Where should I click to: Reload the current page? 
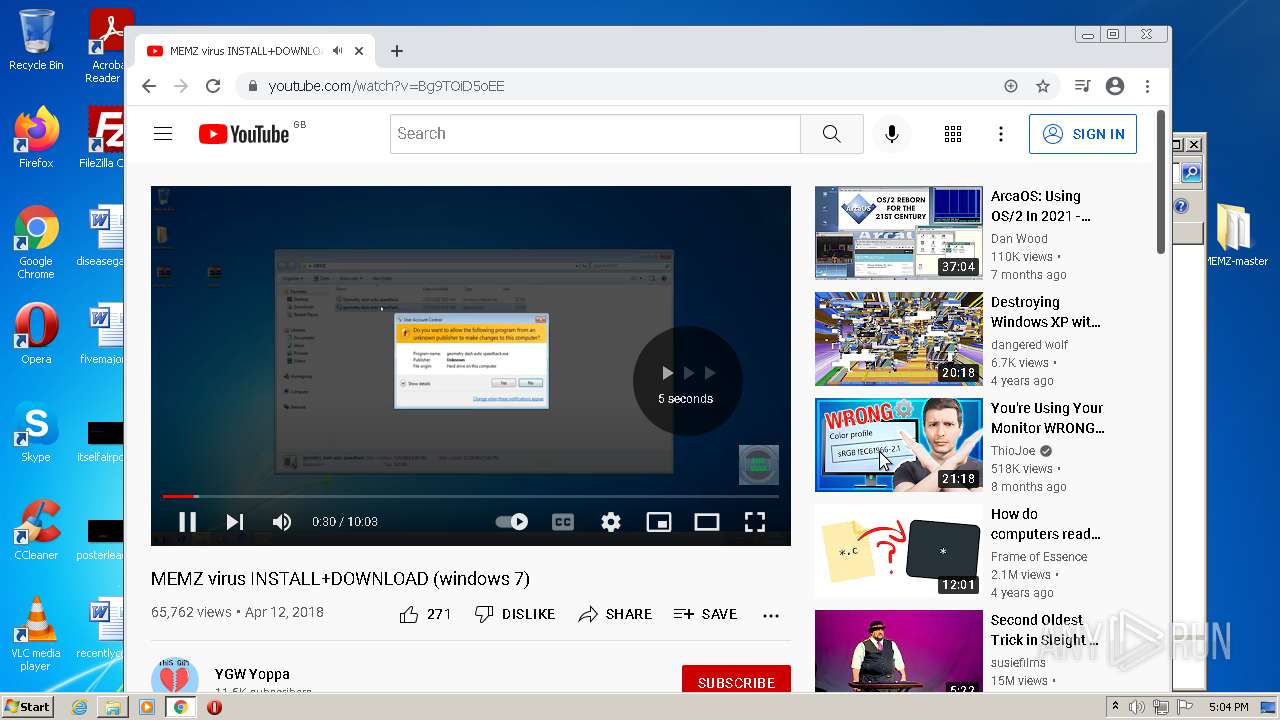(213, 86)
